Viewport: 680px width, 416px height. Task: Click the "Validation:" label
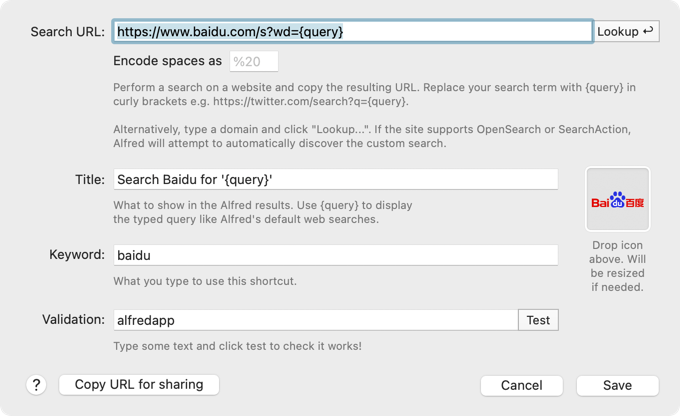[73, 320]
